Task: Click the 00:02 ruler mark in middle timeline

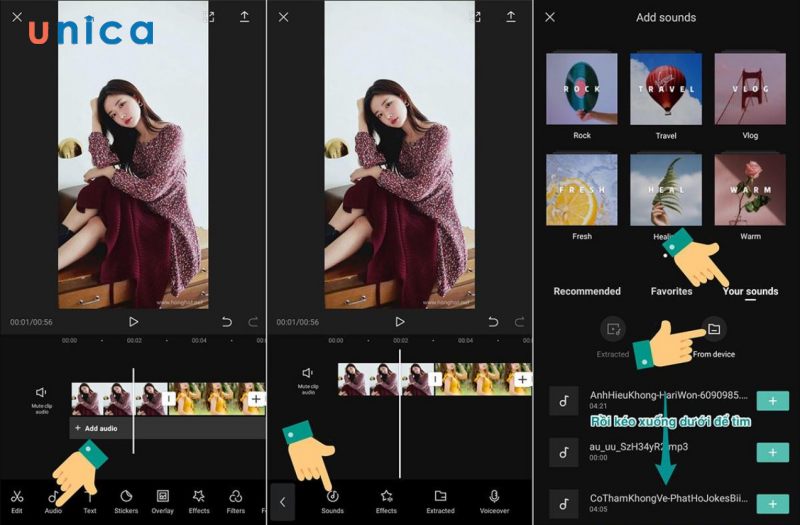Action: pyautogui.click(x=401, y=340)
